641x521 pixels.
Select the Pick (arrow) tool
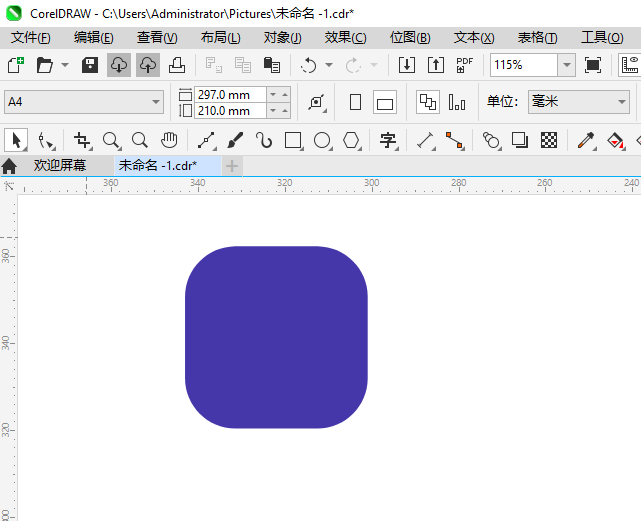pos(16,140)
